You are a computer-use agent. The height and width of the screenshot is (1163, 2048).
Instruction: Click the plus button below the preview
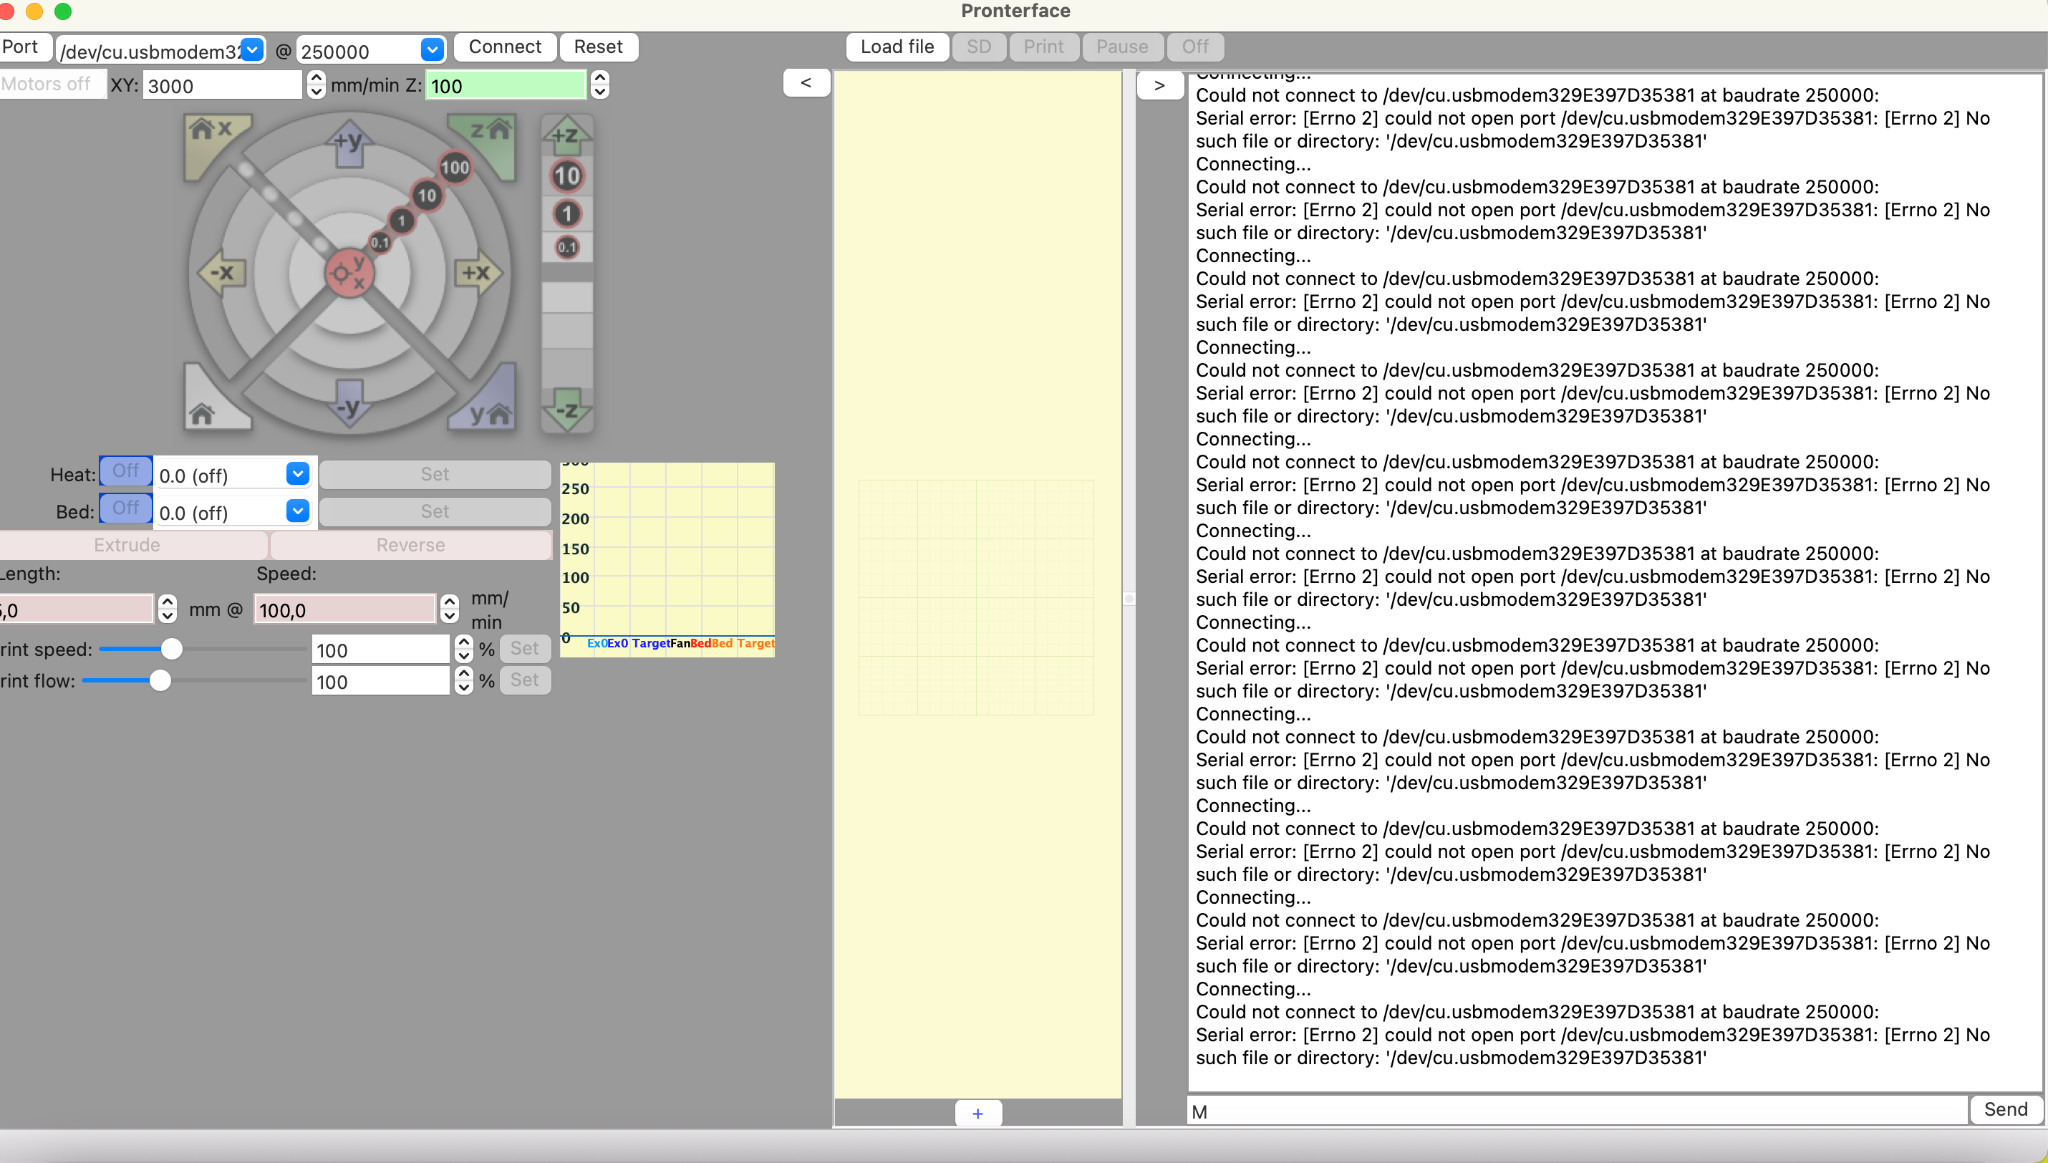pos(977,1113)
